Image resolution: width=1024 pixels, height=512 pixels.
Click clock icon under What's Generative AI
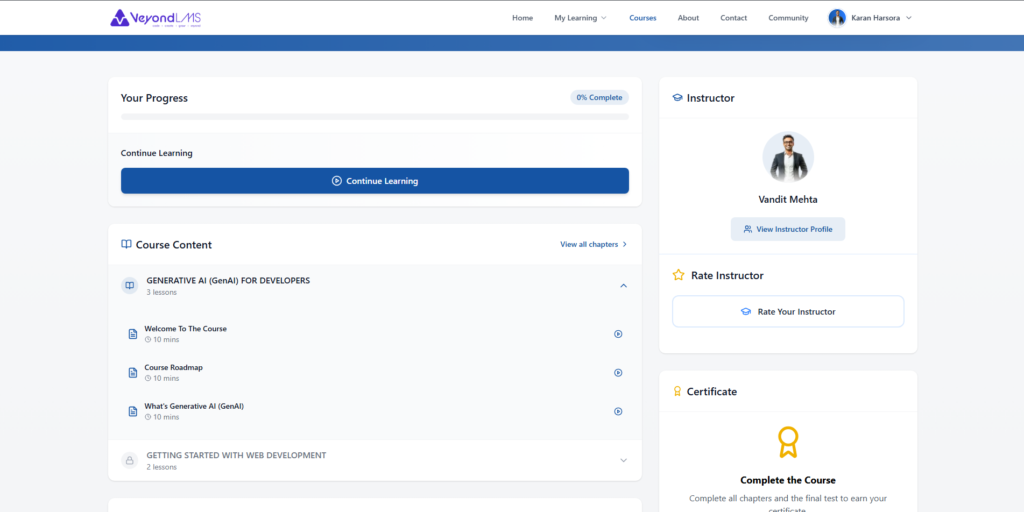point(148,417)
